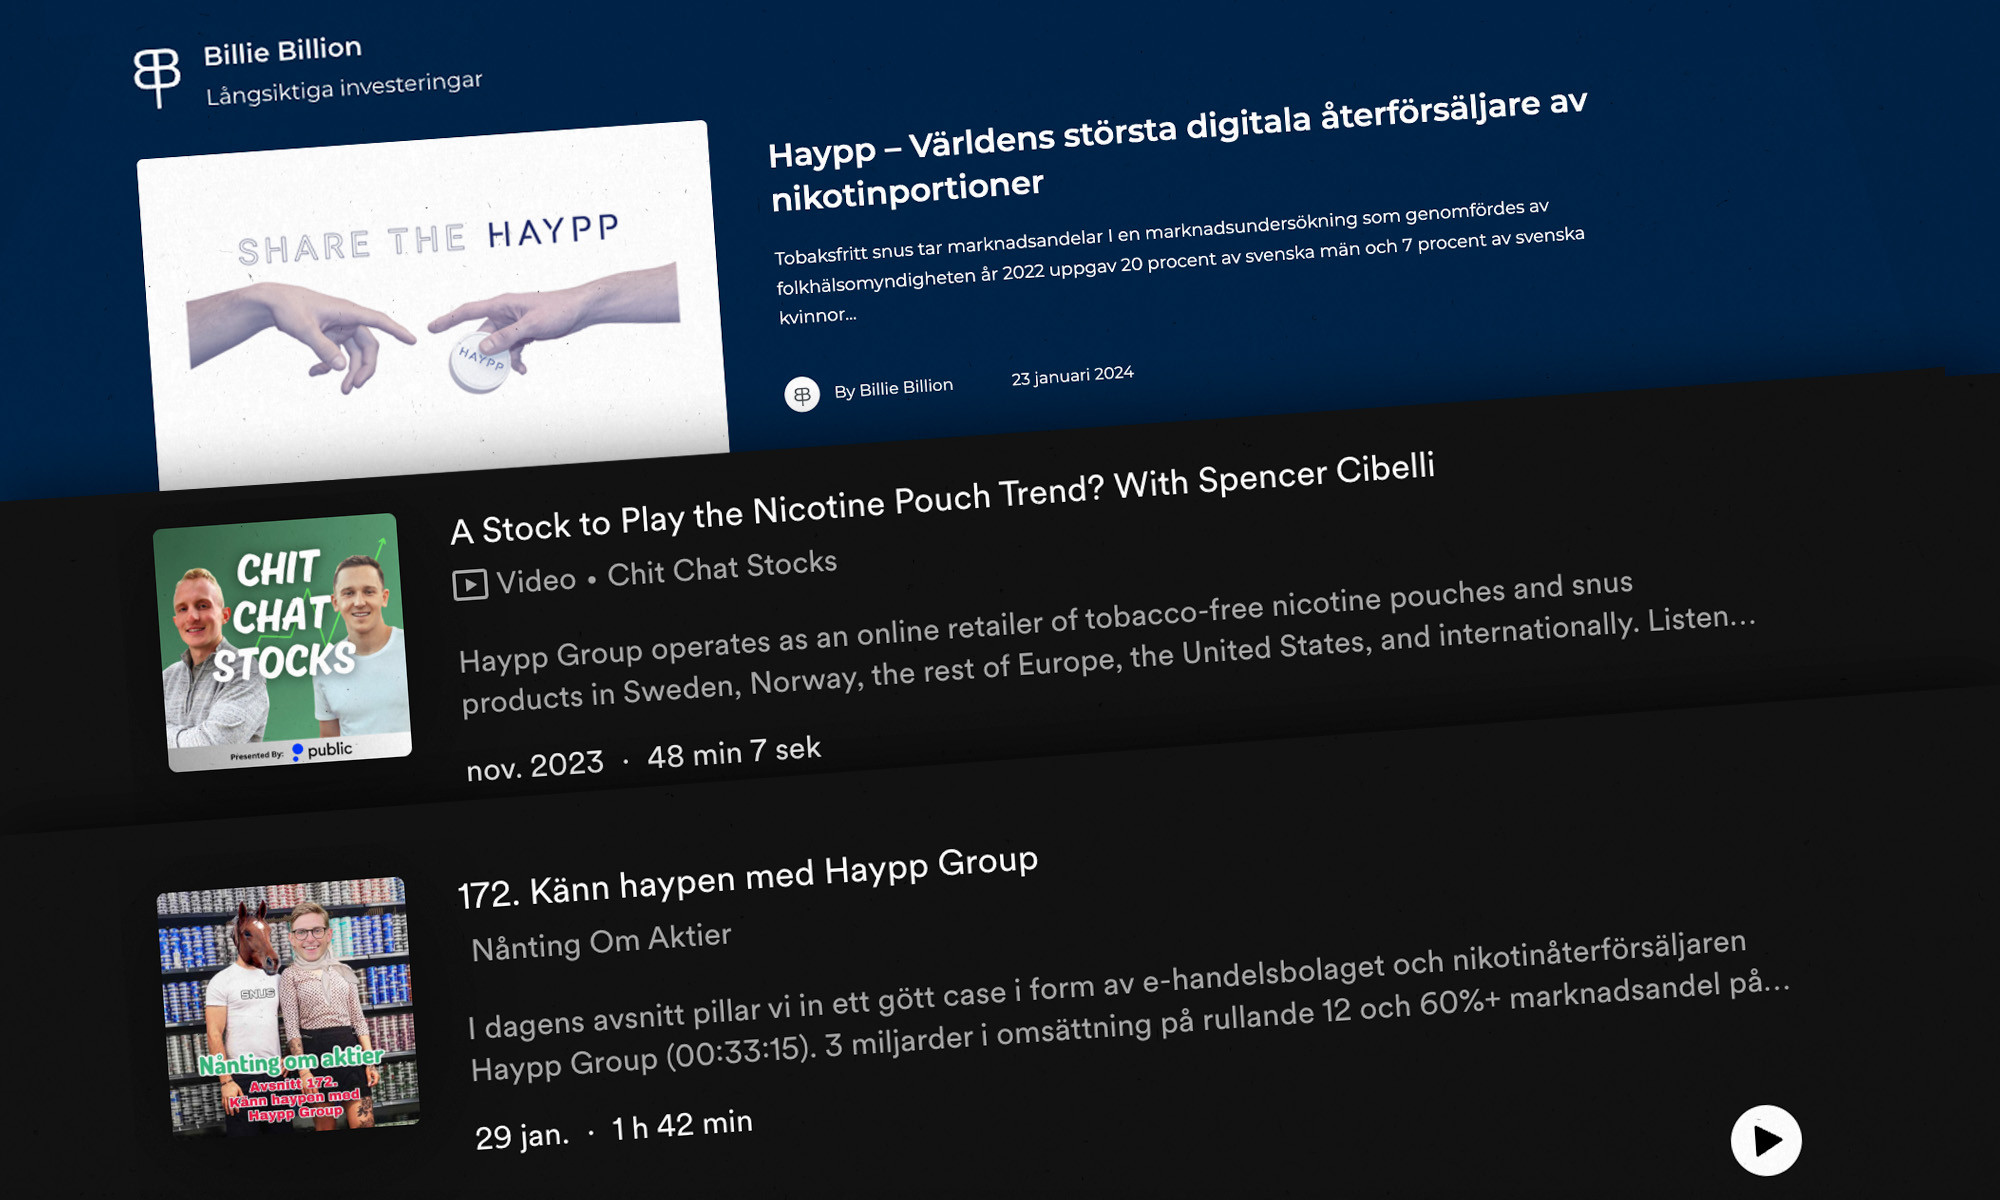Click the video icon beside Chit Chat Stocks
The image size is (2000, 1200).
pyautogui.click(x=470, y=584)
